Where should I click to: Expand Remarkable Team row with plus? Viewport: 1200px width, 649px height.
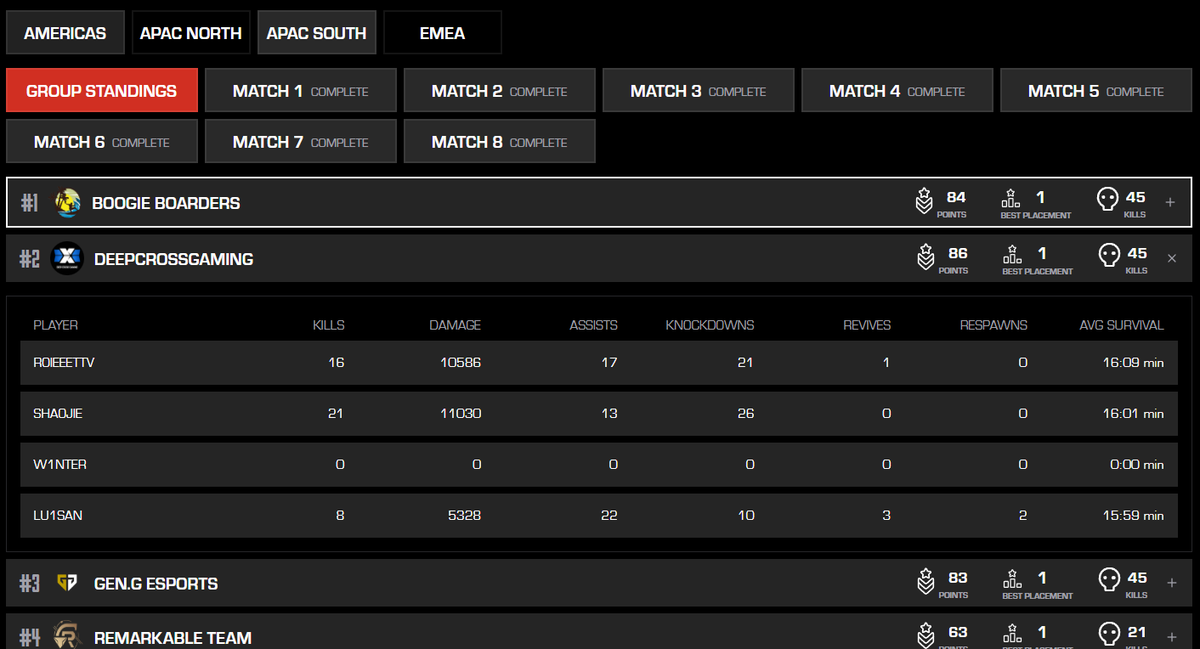tap(1172, 637)
